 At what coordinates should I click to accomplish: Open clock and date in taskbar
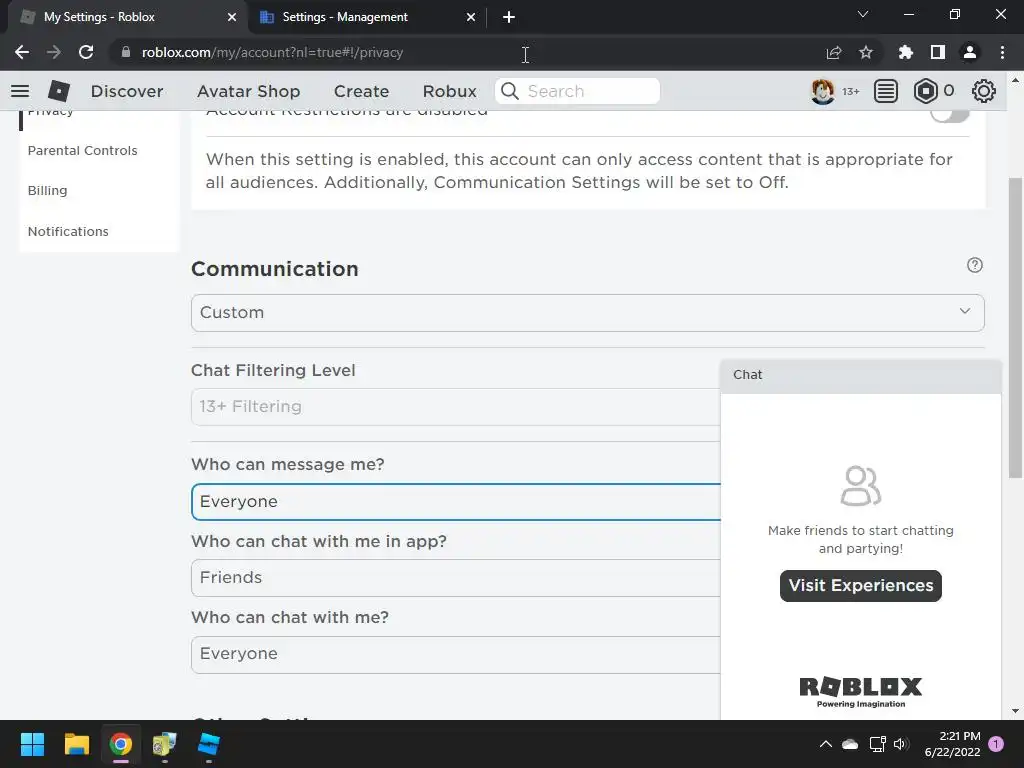[x=952, y=744]
